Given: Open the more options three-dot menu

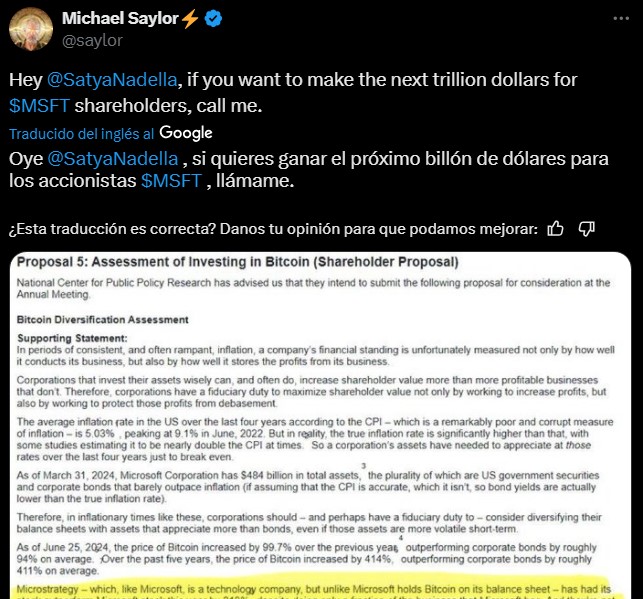Looking at the screenshot, I should pos(621,18).
